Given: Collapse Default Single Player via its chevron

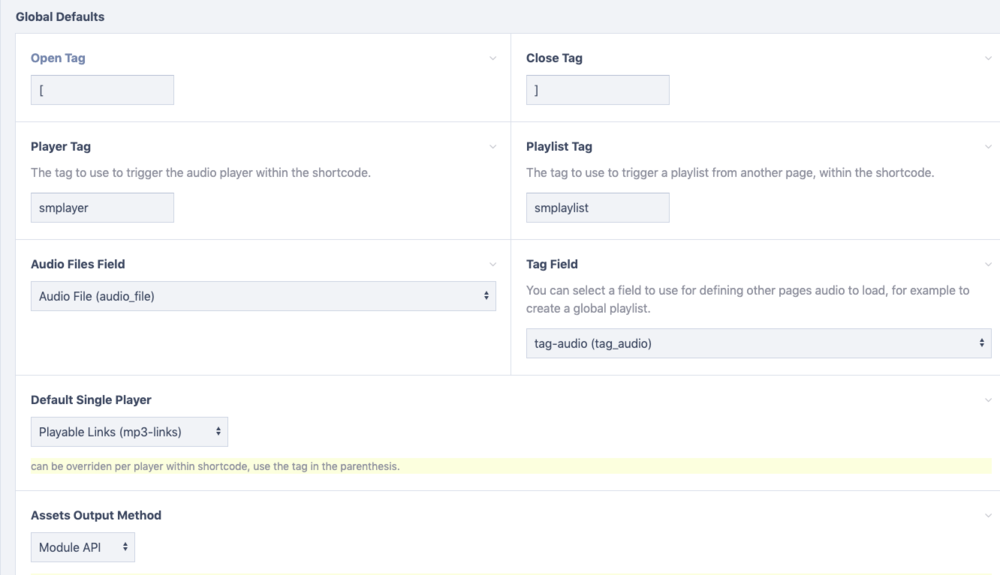Looking at the screenshot, I should [x=988, y=400].
